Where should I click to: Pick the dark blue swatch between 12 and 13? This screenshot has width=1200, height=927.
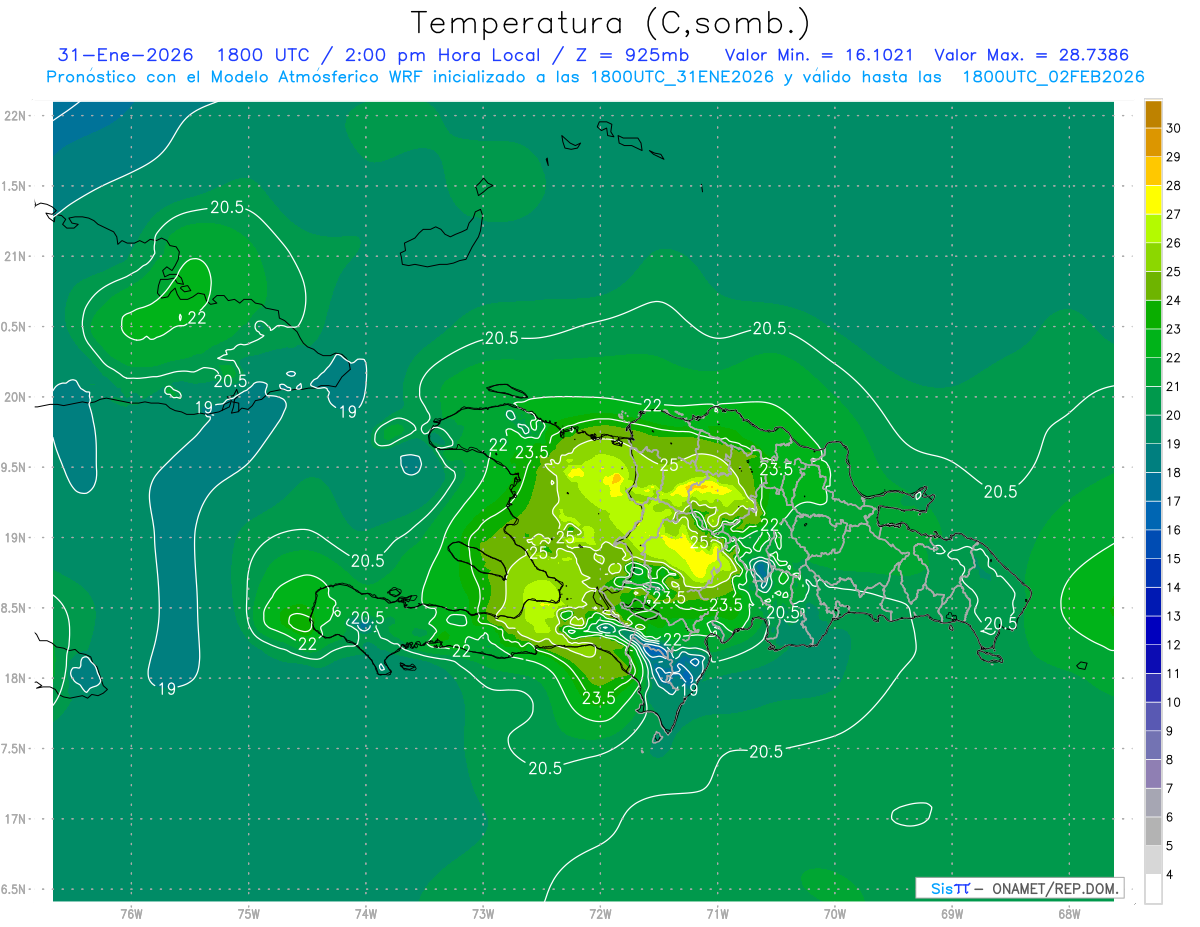pos(1153,630)
